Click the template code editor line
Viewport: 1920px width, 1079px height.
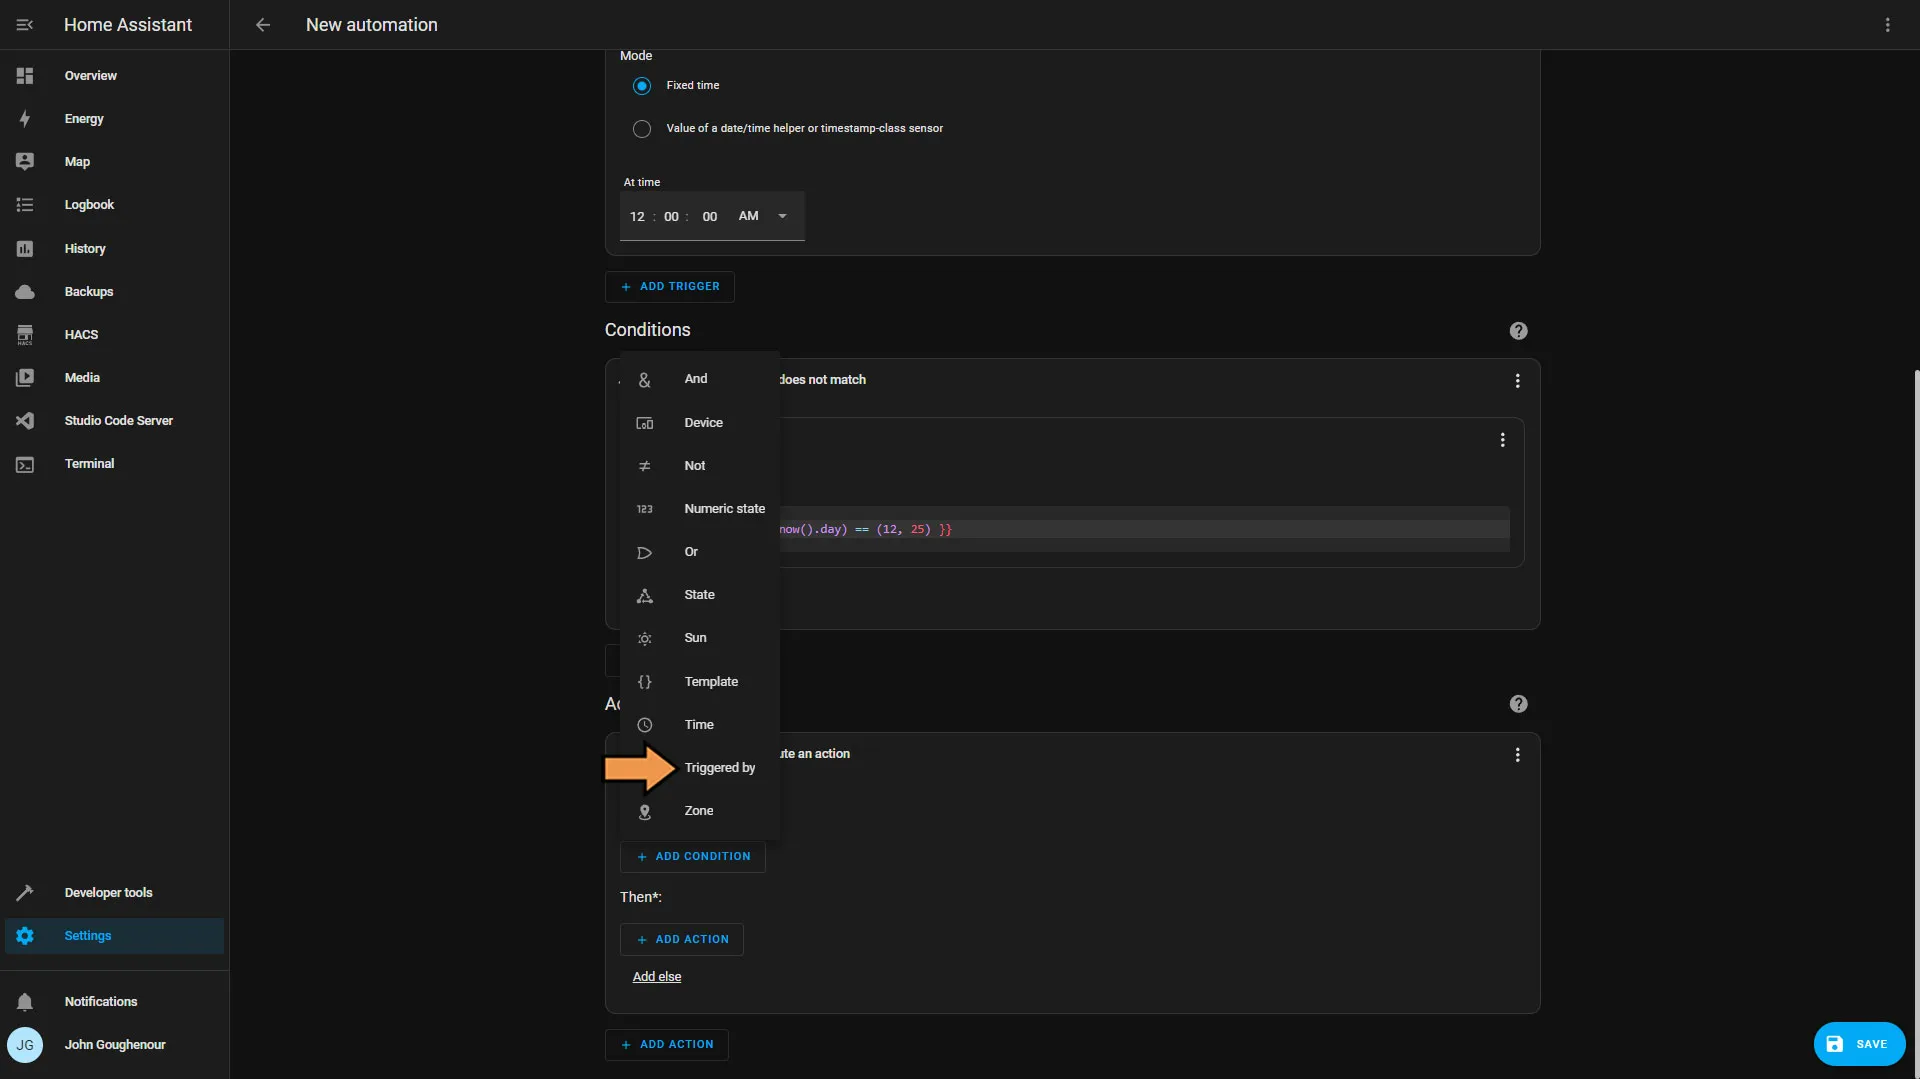1144,530
